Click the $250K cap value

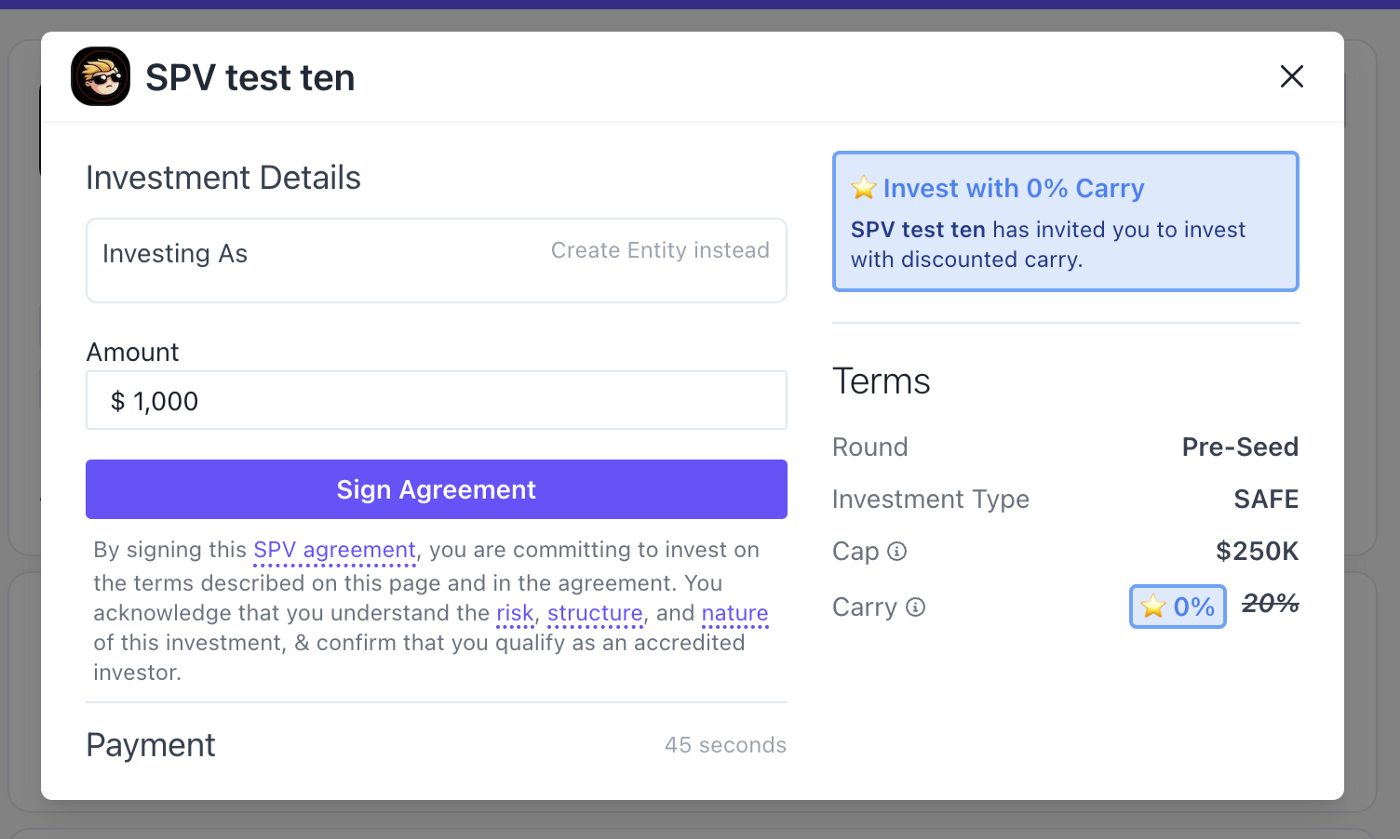point(1257,551)
